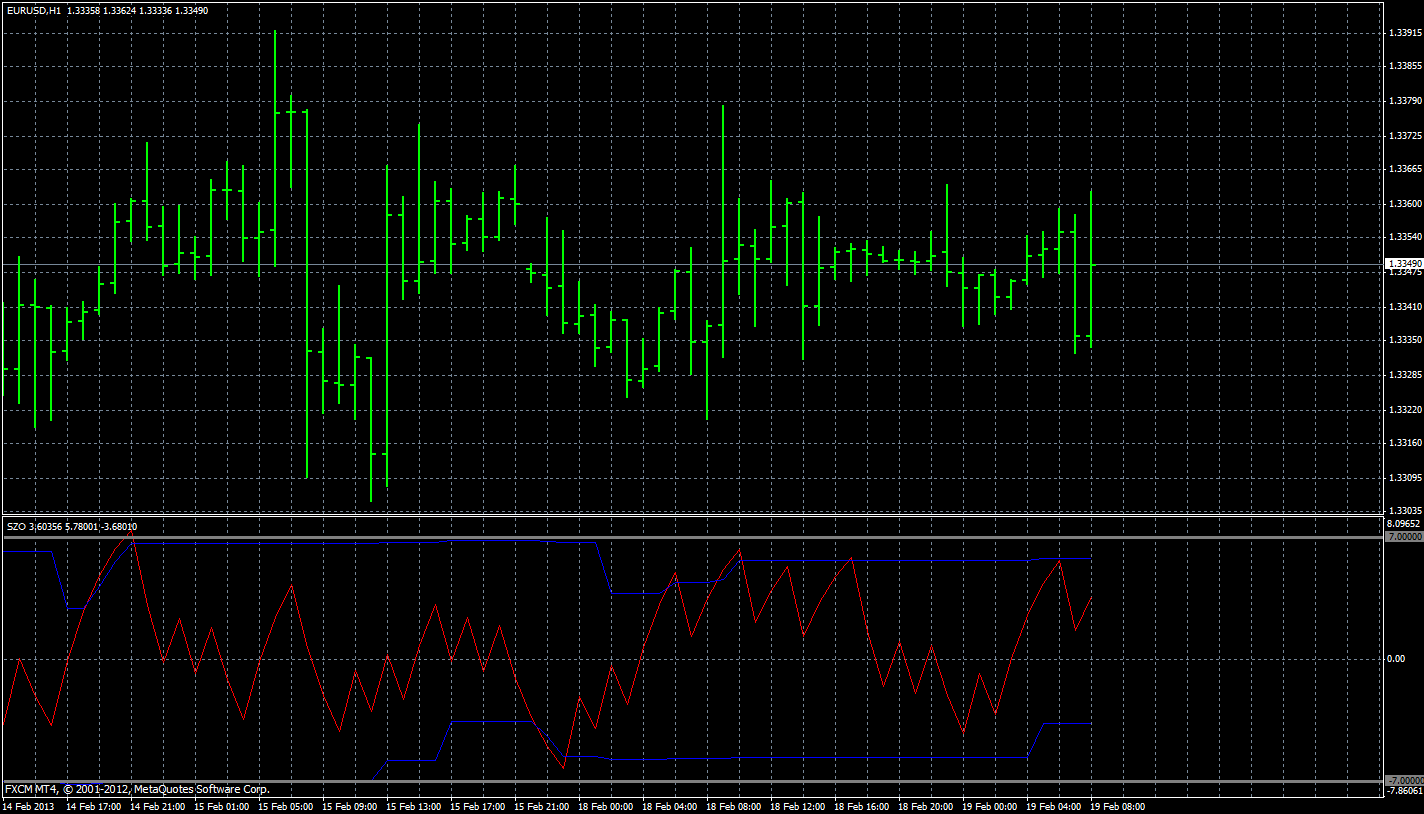1424x814 pixels.
Task: Click the 1.33350 price axis label
Action: click(x=1405, y=340)
